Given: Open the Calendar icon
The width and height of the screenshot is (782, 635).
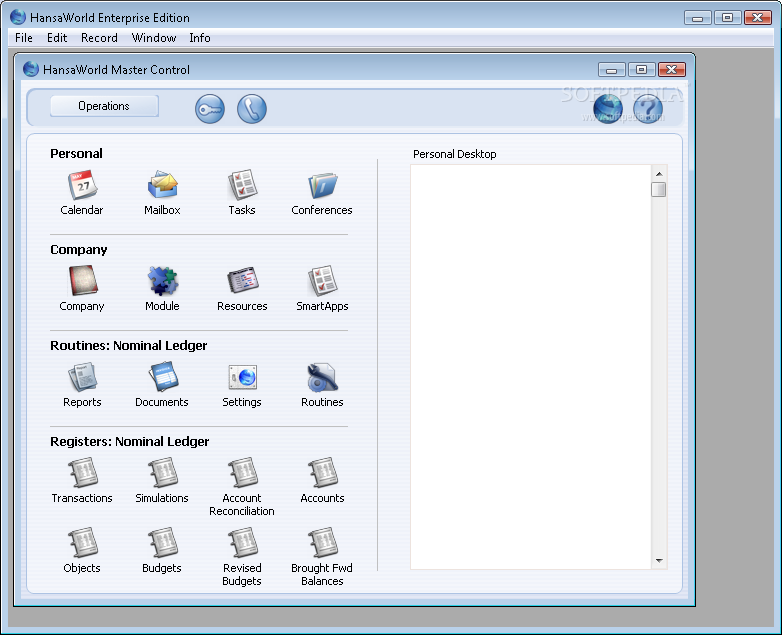Looking at the screenshot, I should point(82,185).
